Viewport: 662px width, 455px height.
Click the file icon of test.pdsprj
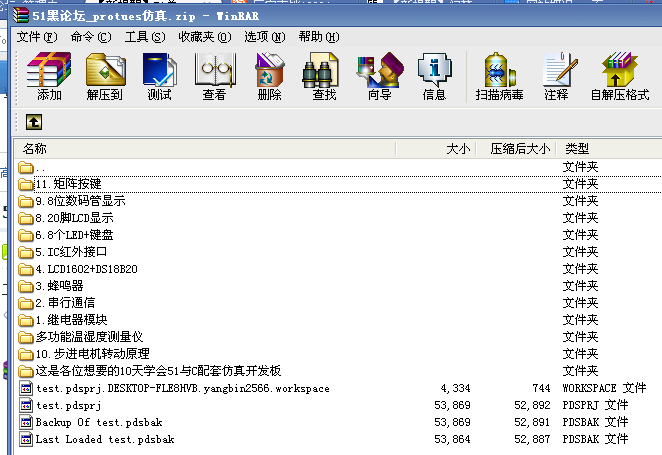coord(26,406)
